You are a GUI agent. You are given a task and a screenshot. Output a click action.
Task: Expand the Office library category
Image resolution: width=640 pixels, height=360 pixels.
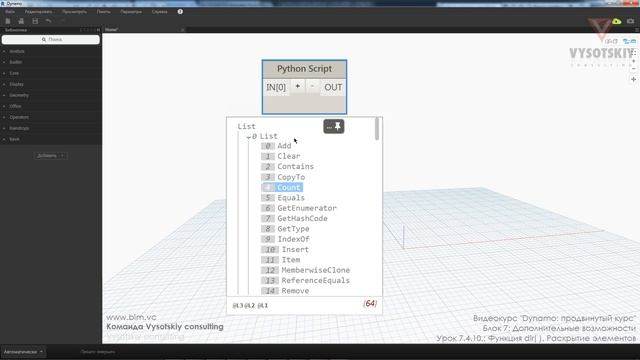tap(15, 106)
